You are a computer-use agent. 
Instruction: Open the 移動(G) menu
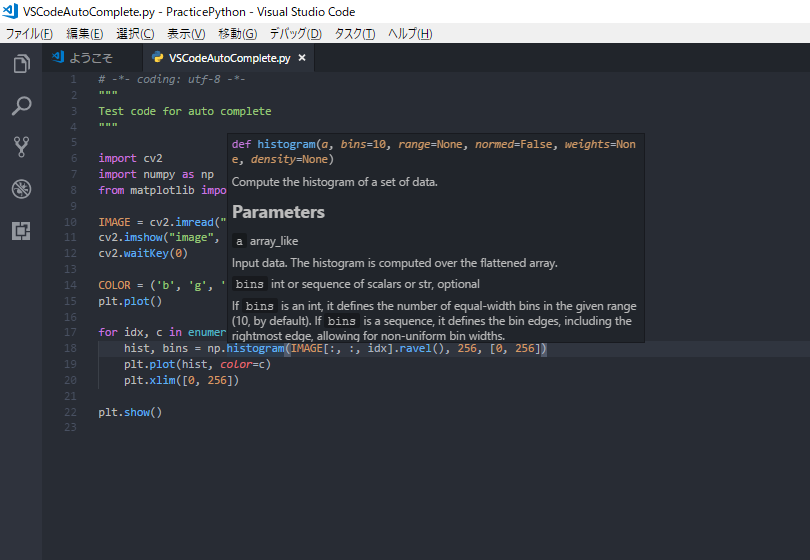coord(237,34)
